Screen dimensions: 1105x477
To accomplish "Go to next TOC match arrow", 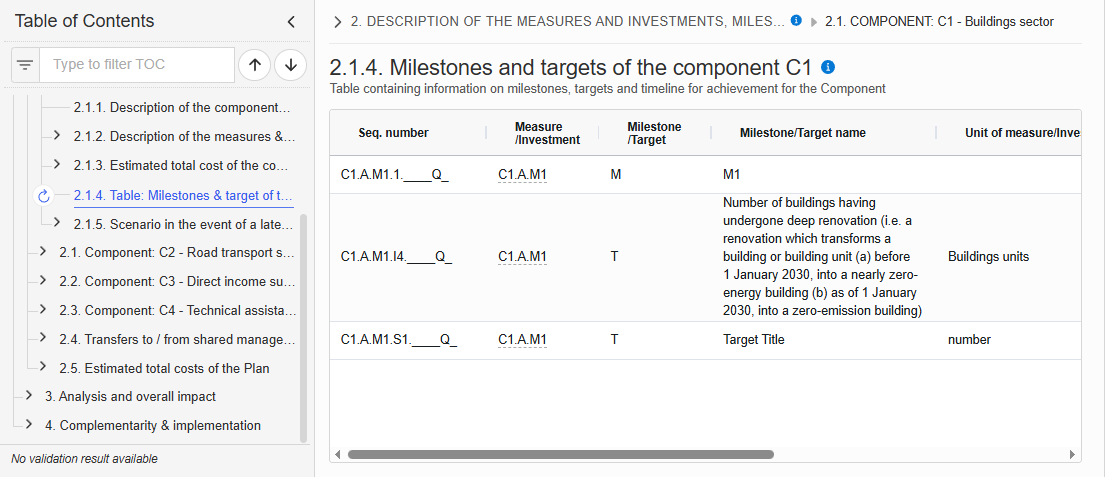I will [x=290, y=65].
